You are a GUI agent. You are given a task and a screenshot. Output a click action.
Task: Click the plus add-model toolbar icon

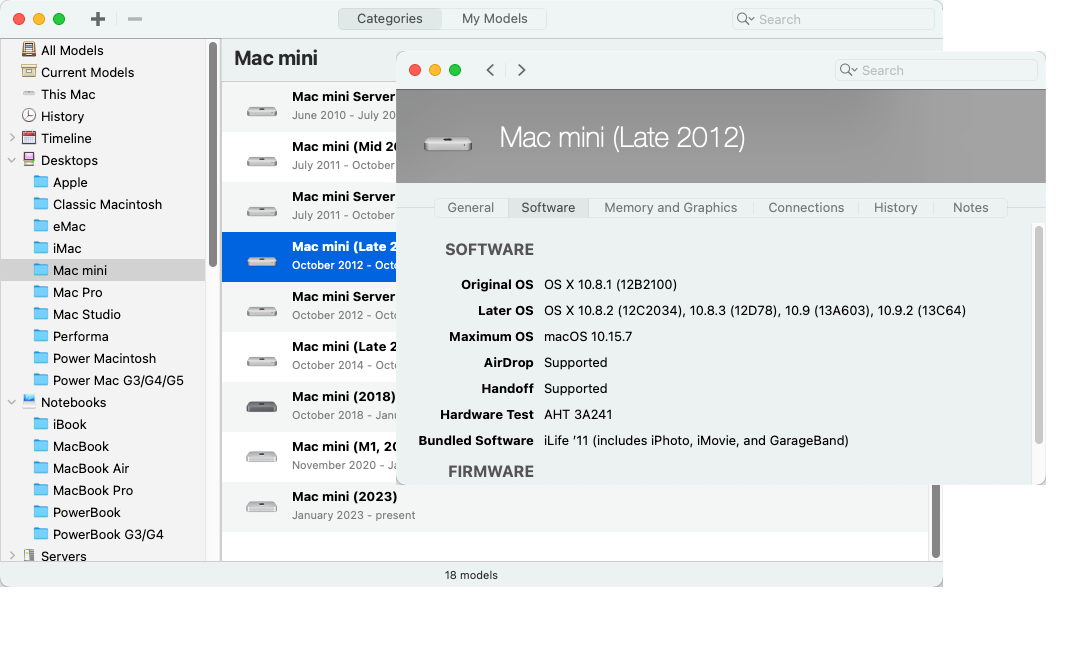click(98, 19)
